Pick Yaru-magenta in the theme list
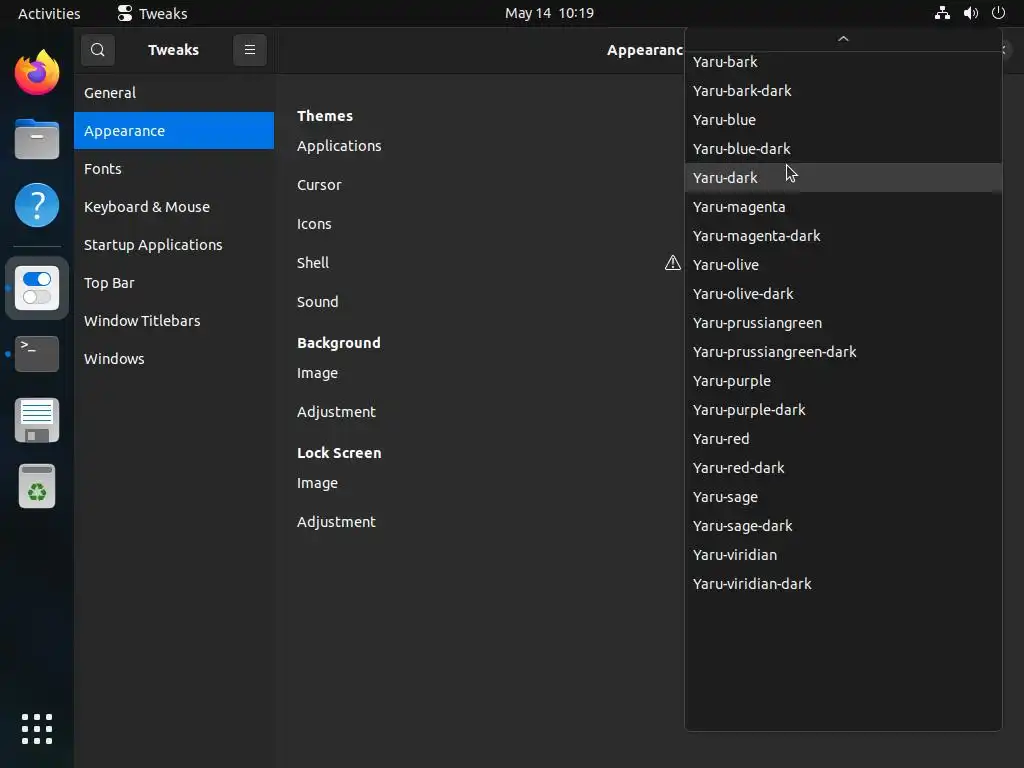The height and width of the screenshot is (768, 1024). [739, 207]
